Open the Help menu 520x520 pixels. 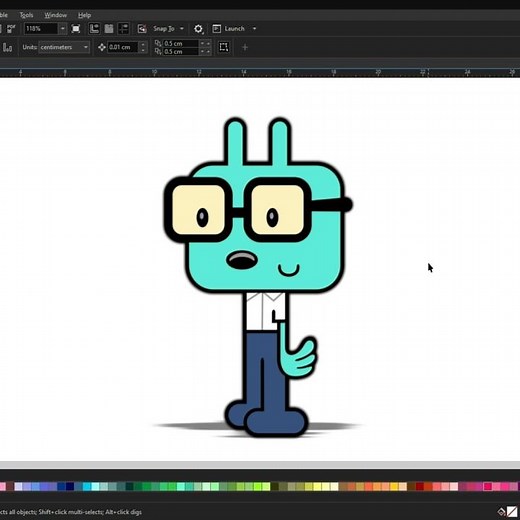pos(84,15)
